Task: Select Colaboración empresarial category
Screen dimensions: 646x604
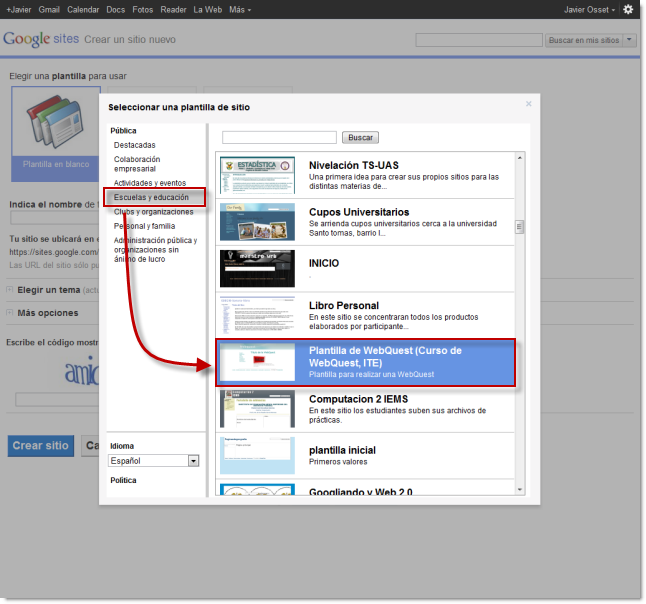Action: (137, 164)
